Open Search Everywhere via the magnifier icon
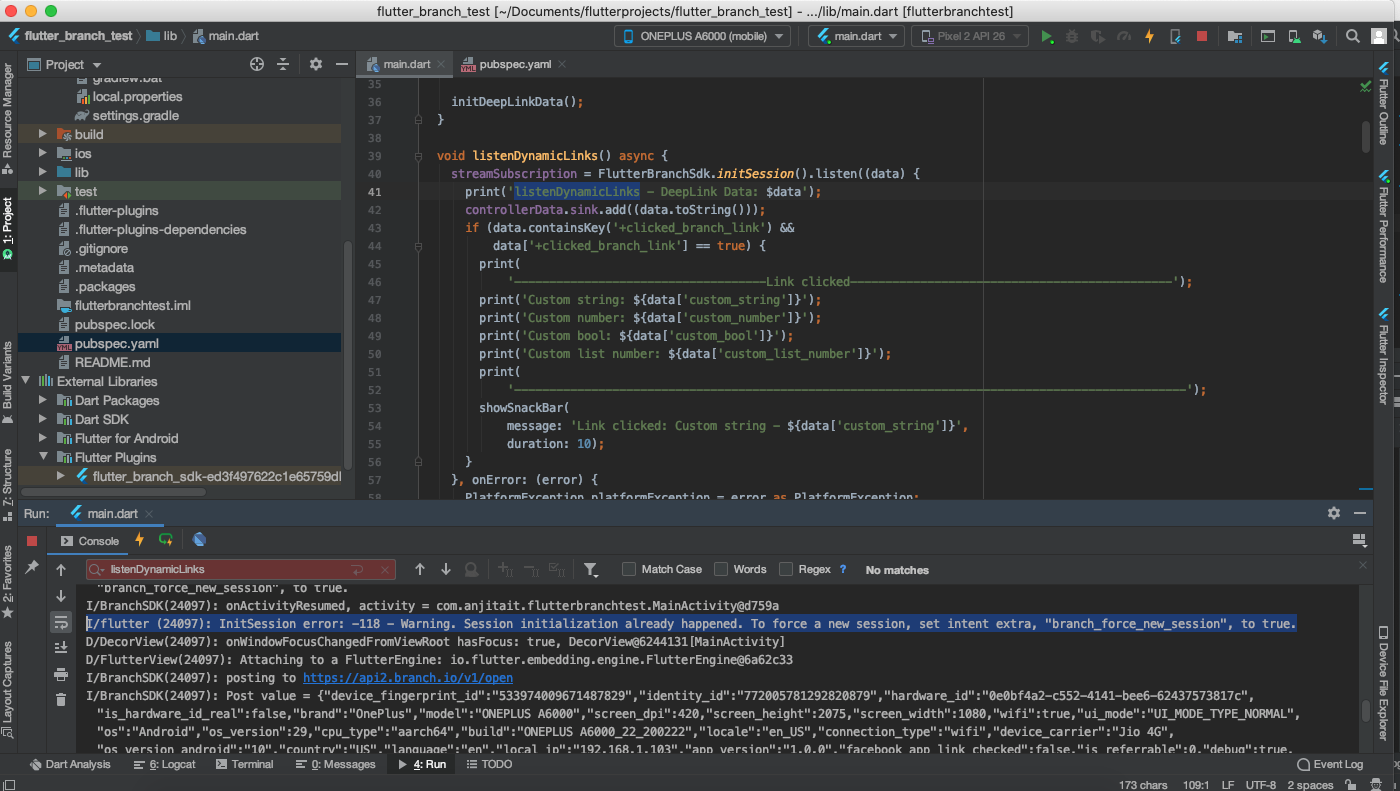 pos(1352,36)
